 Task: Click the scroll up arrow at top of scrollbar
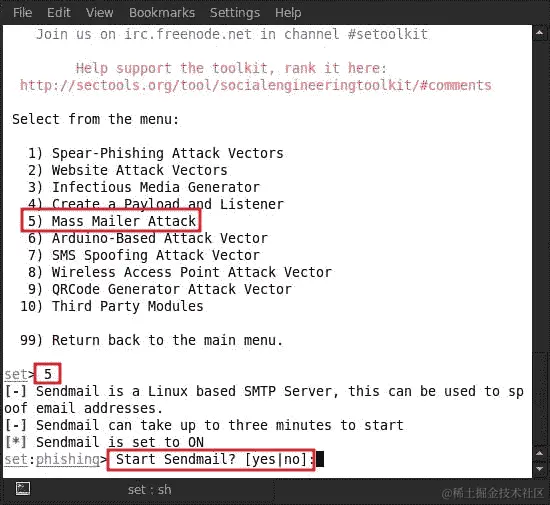(539, 33)
